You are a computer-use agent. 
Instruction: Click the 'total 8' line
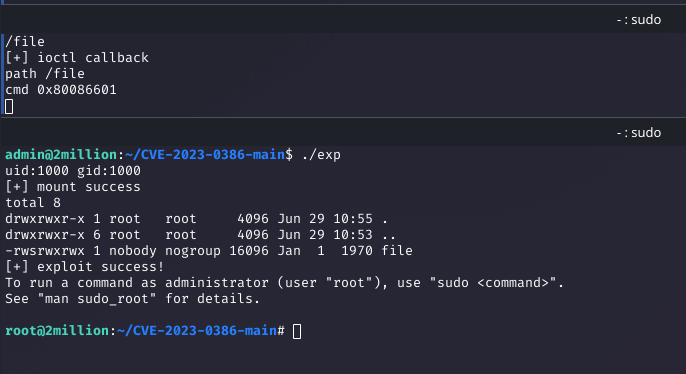point(33,203)
